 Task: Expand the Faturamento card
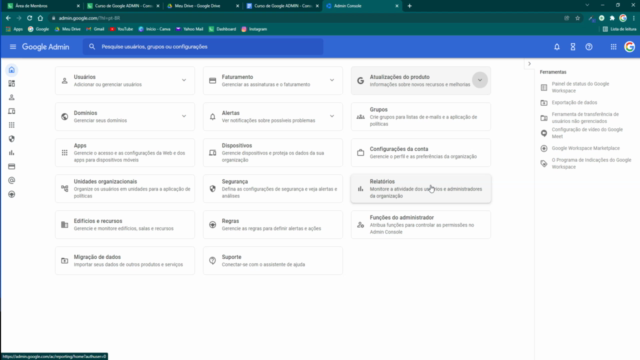pyautogui.click(x=332, y=80)
